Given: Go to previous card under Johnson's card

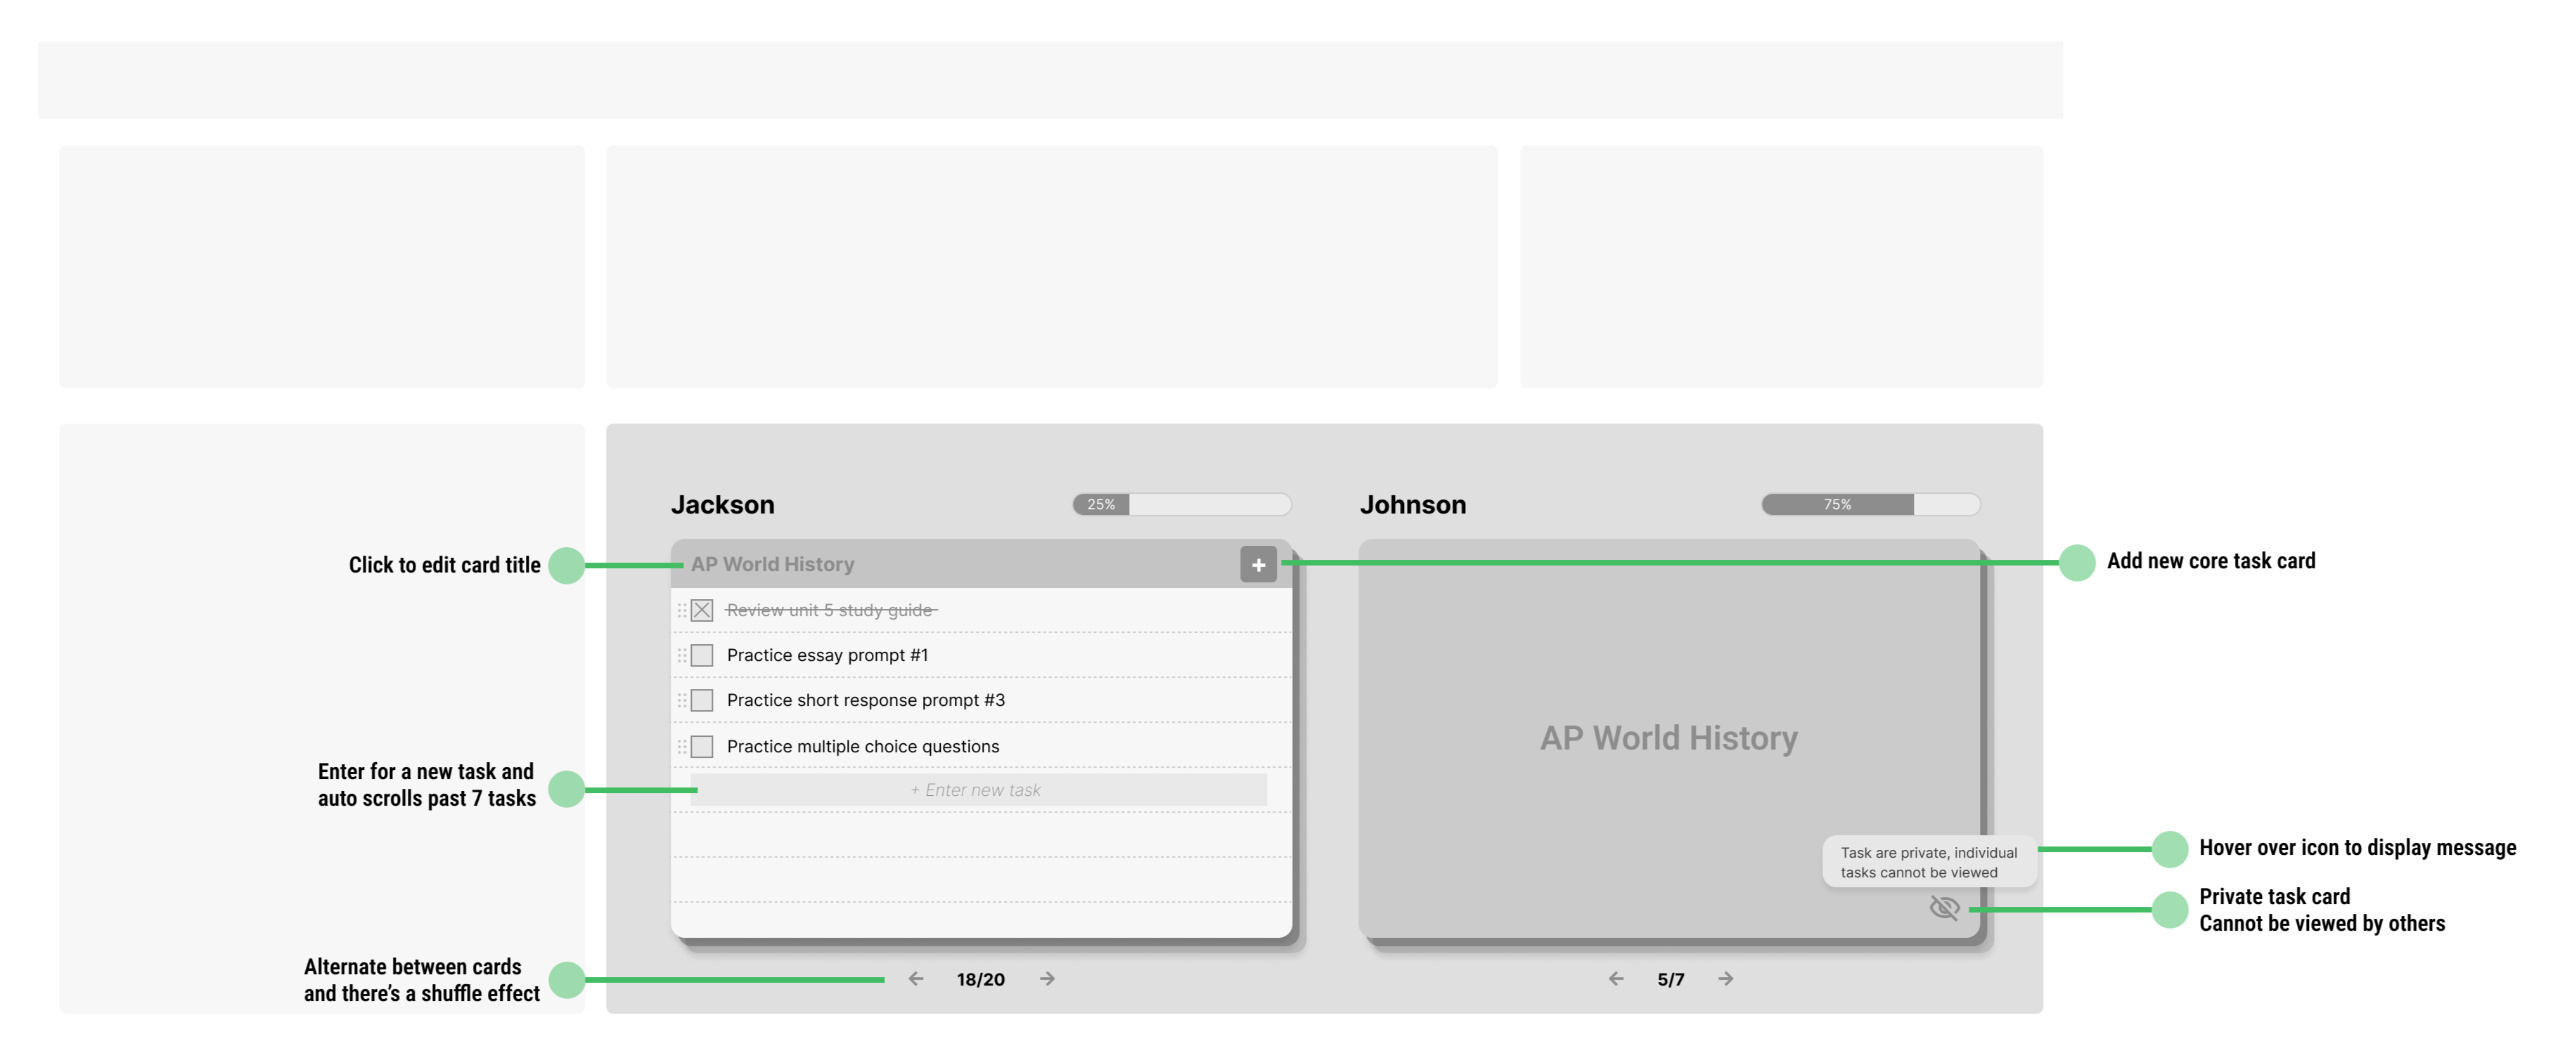Looking at the screenshot, I should (1615, 979).
